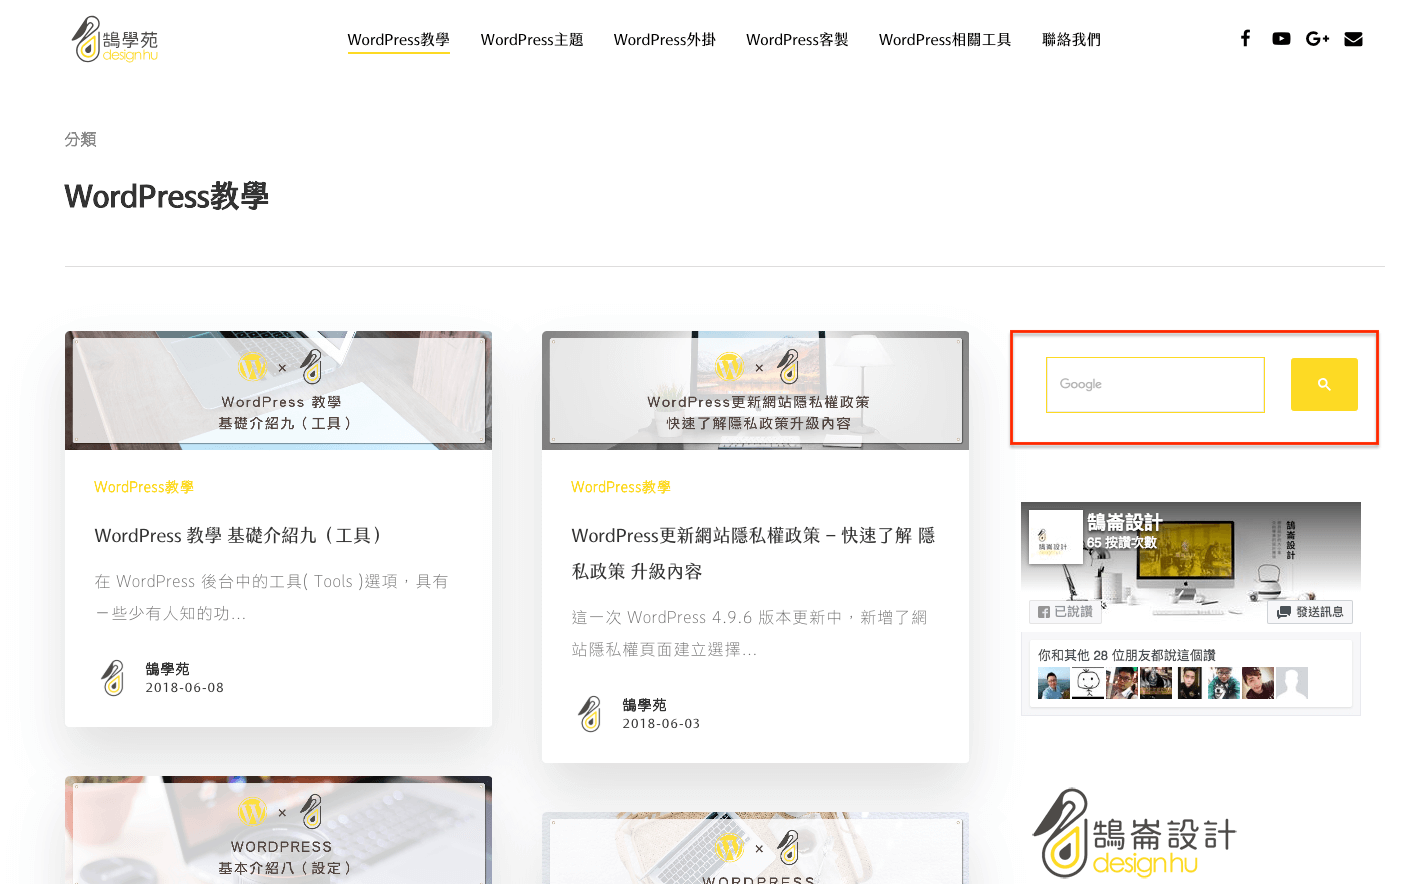
Task: Click author avatar dated 2018-06-03
Action: coord(590,714)
